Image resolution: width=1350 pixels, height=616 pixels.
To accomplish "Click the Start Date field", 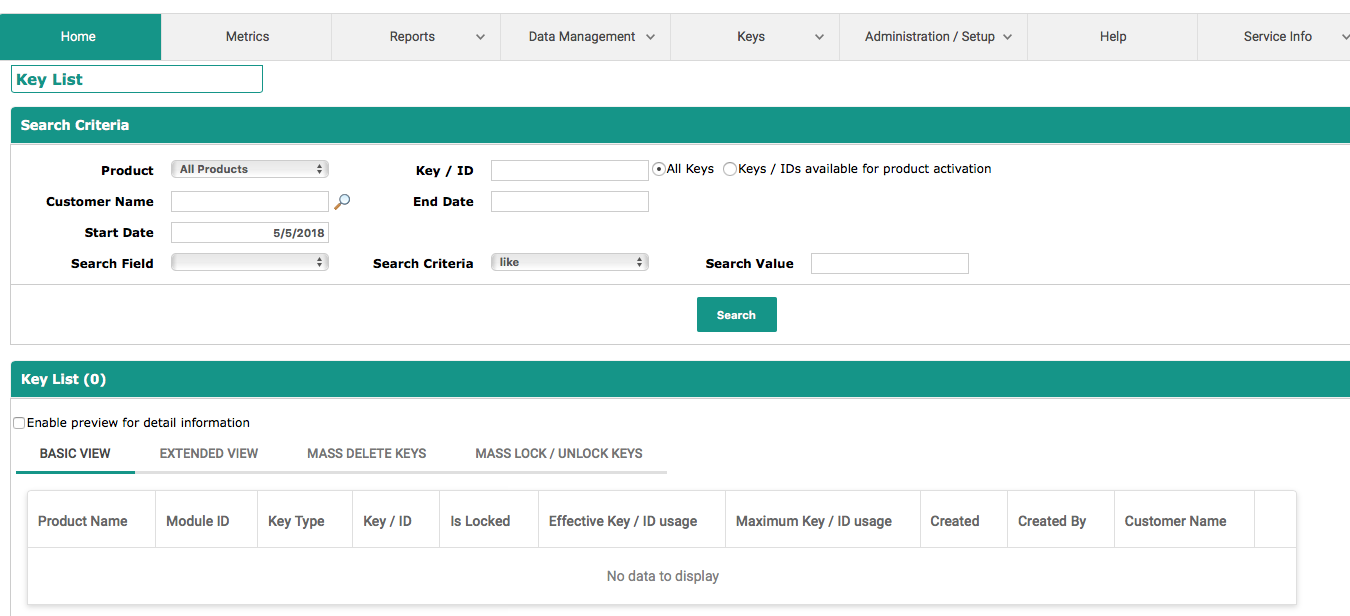I will pyautogui.click(x=249, y=233).
